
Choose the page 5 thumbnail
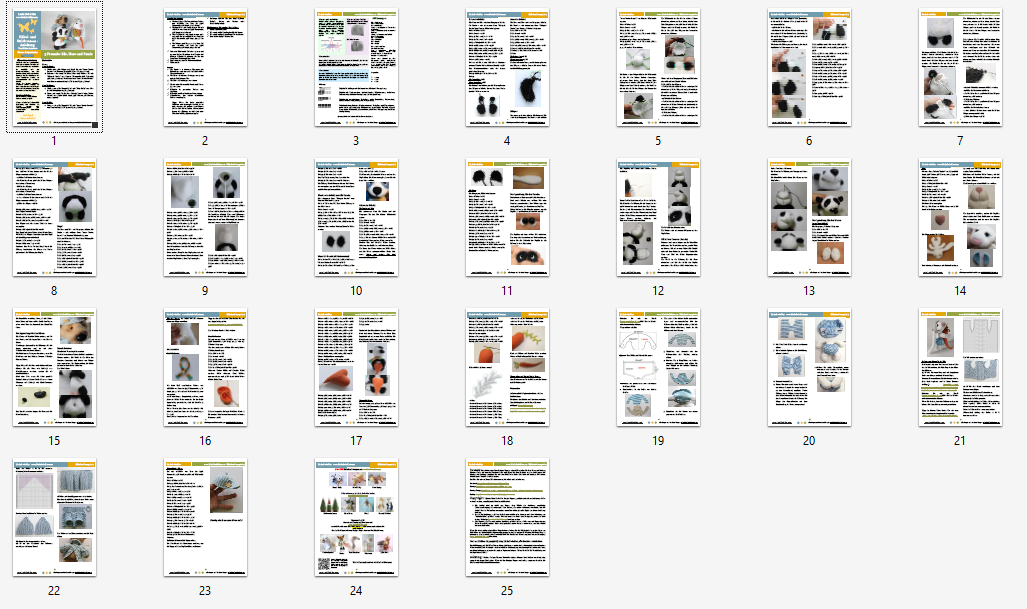(x=658, y=68)
